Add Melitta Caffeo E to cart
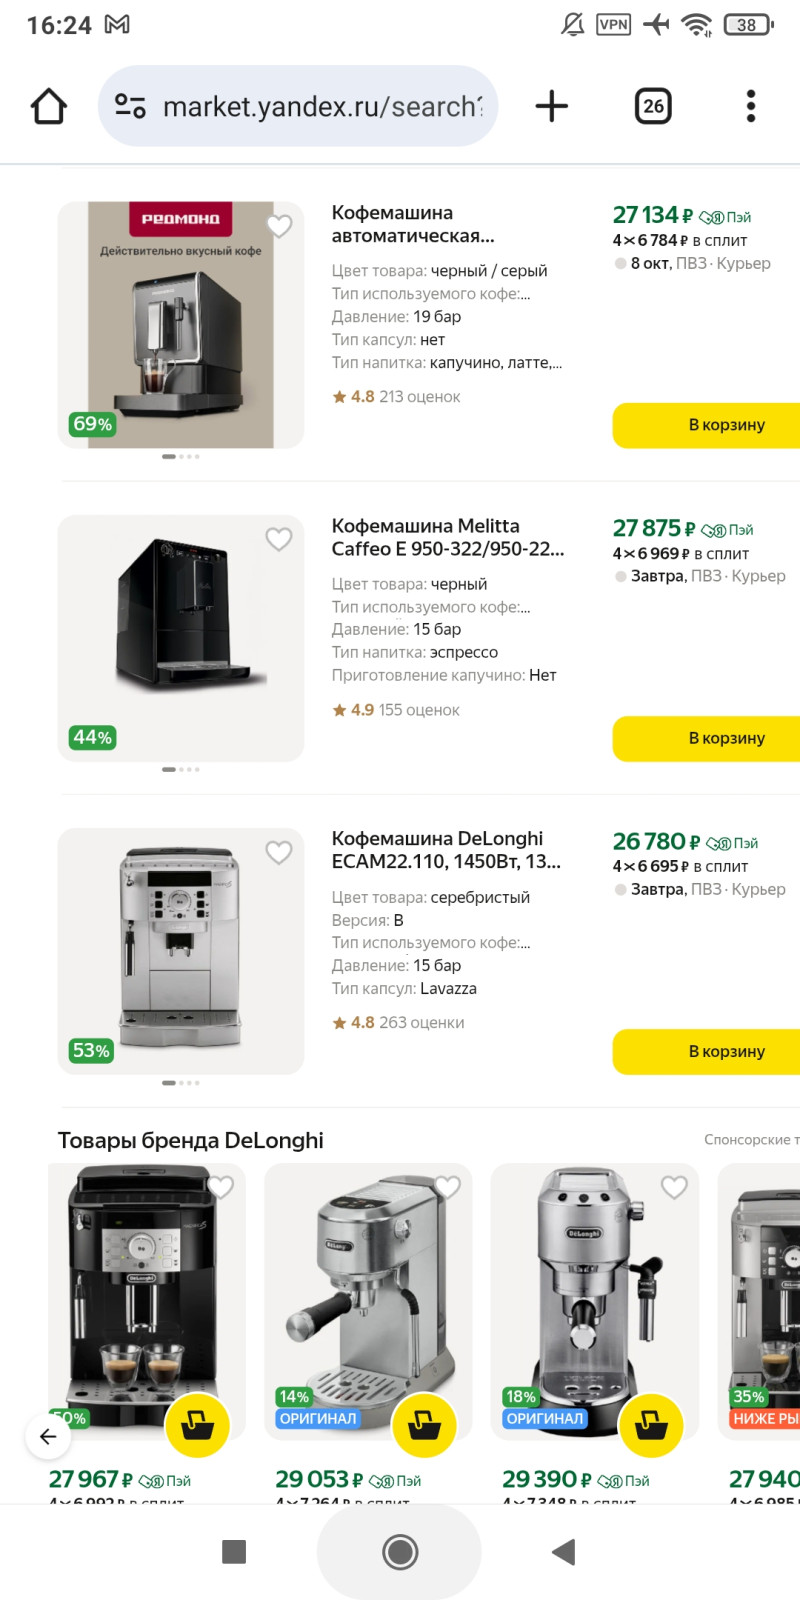The image size is (800, 1600). click(x=710, y=738)
